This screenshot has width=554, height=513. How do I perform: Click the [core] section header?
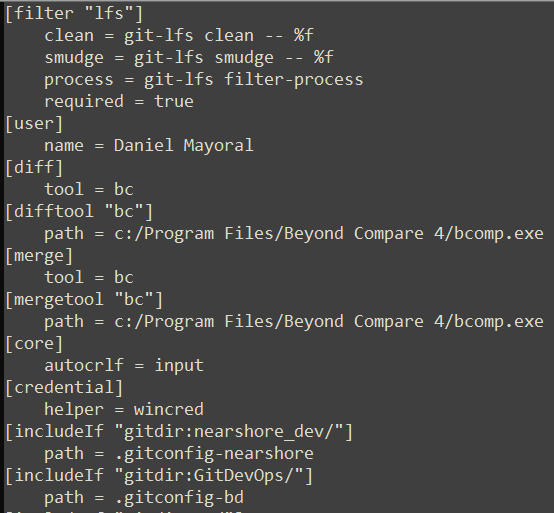34,343
